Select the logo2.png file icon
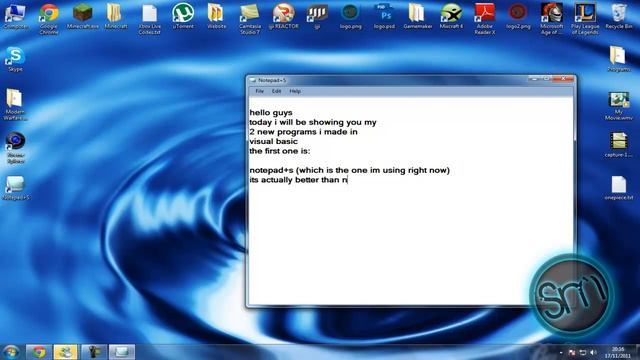 [518, 16]
